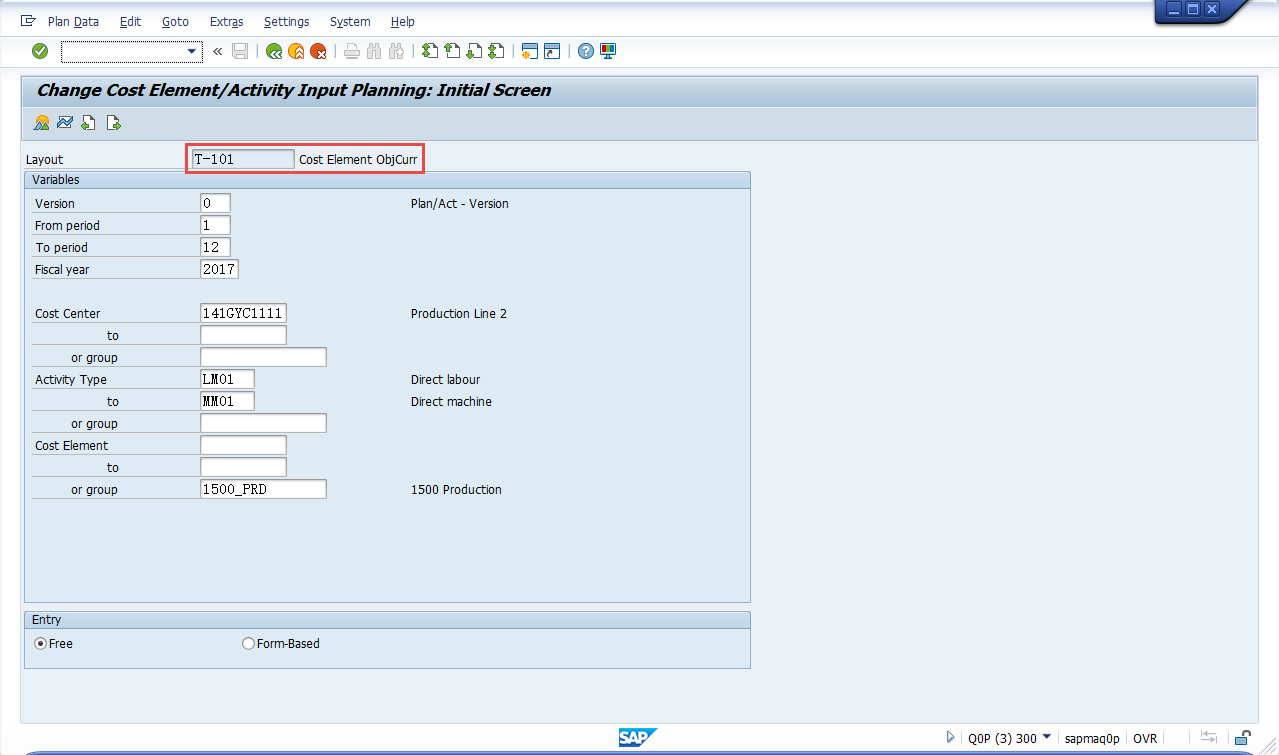
Task: Open the Help question mark icon
Action: tap(586, 51)
